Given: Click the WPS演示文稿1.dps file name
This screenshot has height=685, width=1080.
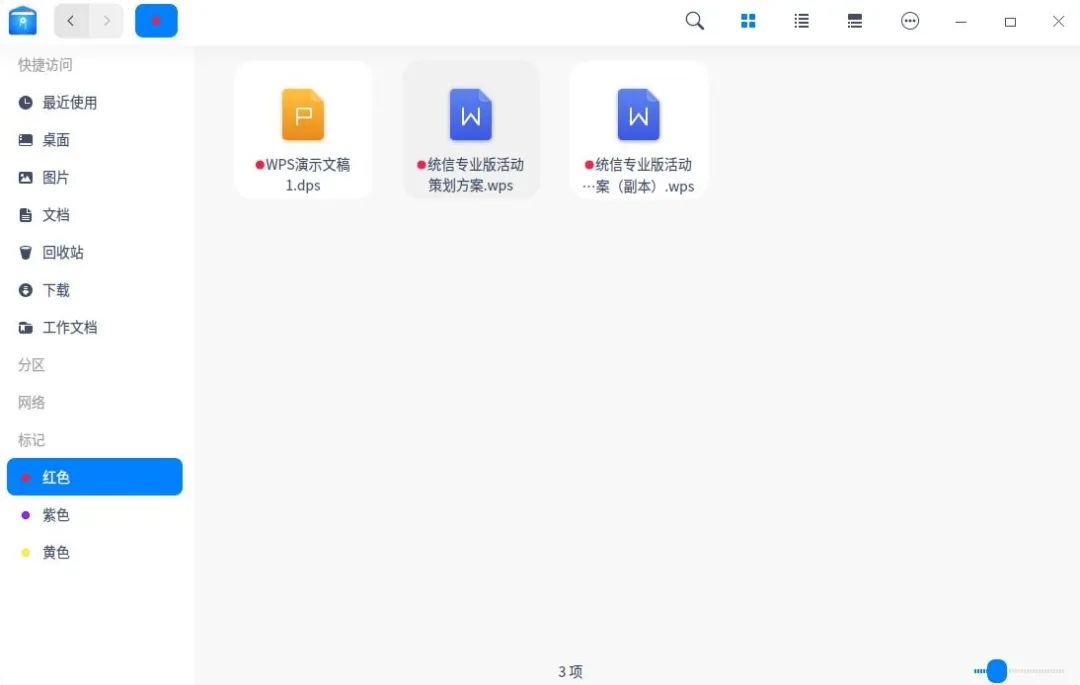Looking at the screenshot, I should click(303, 175).
